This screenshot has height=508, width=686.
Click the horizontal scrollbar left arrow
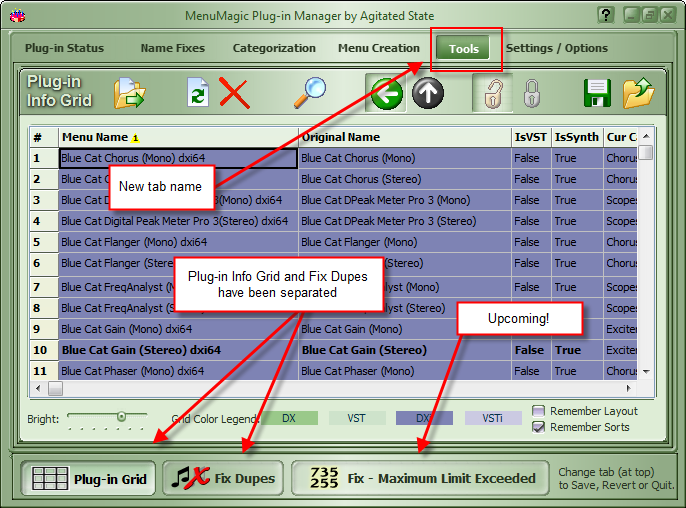[38, 388]
